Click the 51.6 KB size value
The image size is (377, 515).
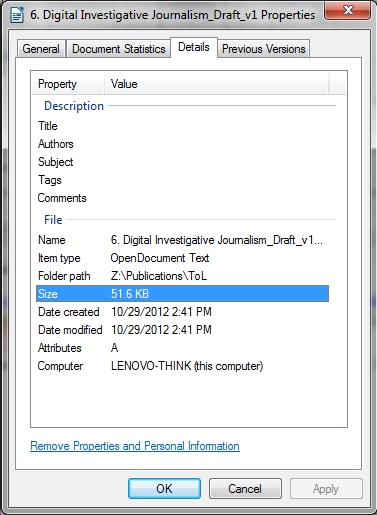coord(130,294)
